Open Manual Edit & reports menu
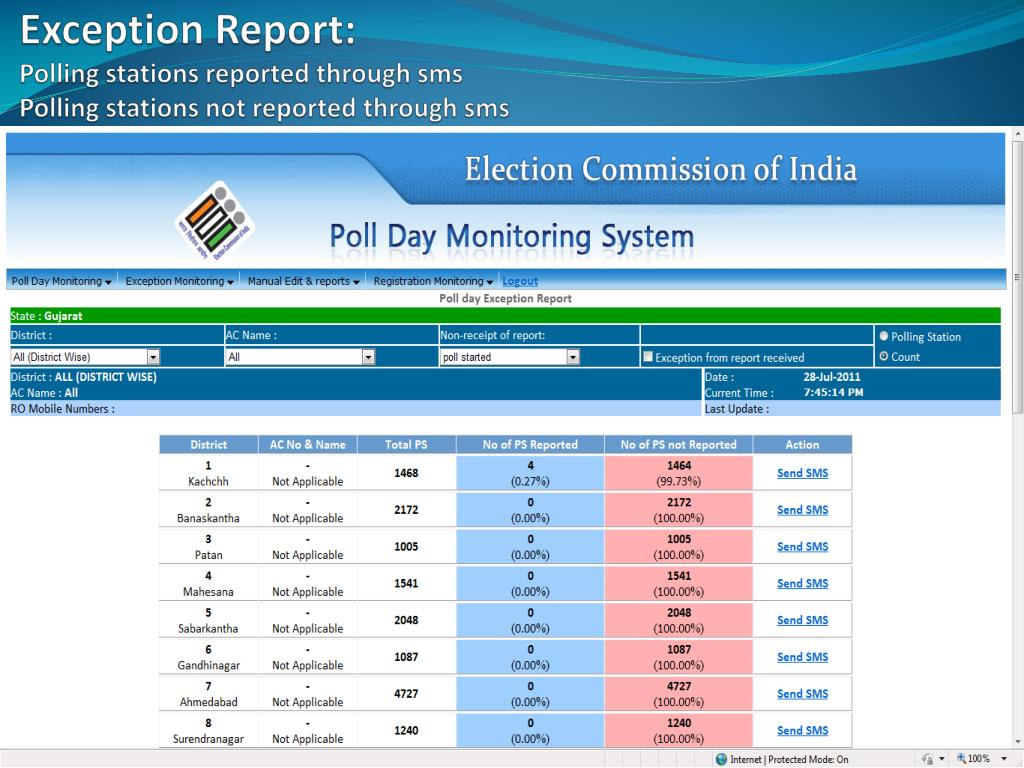This screenshot has height=768, width=1024. coord(304,281)
